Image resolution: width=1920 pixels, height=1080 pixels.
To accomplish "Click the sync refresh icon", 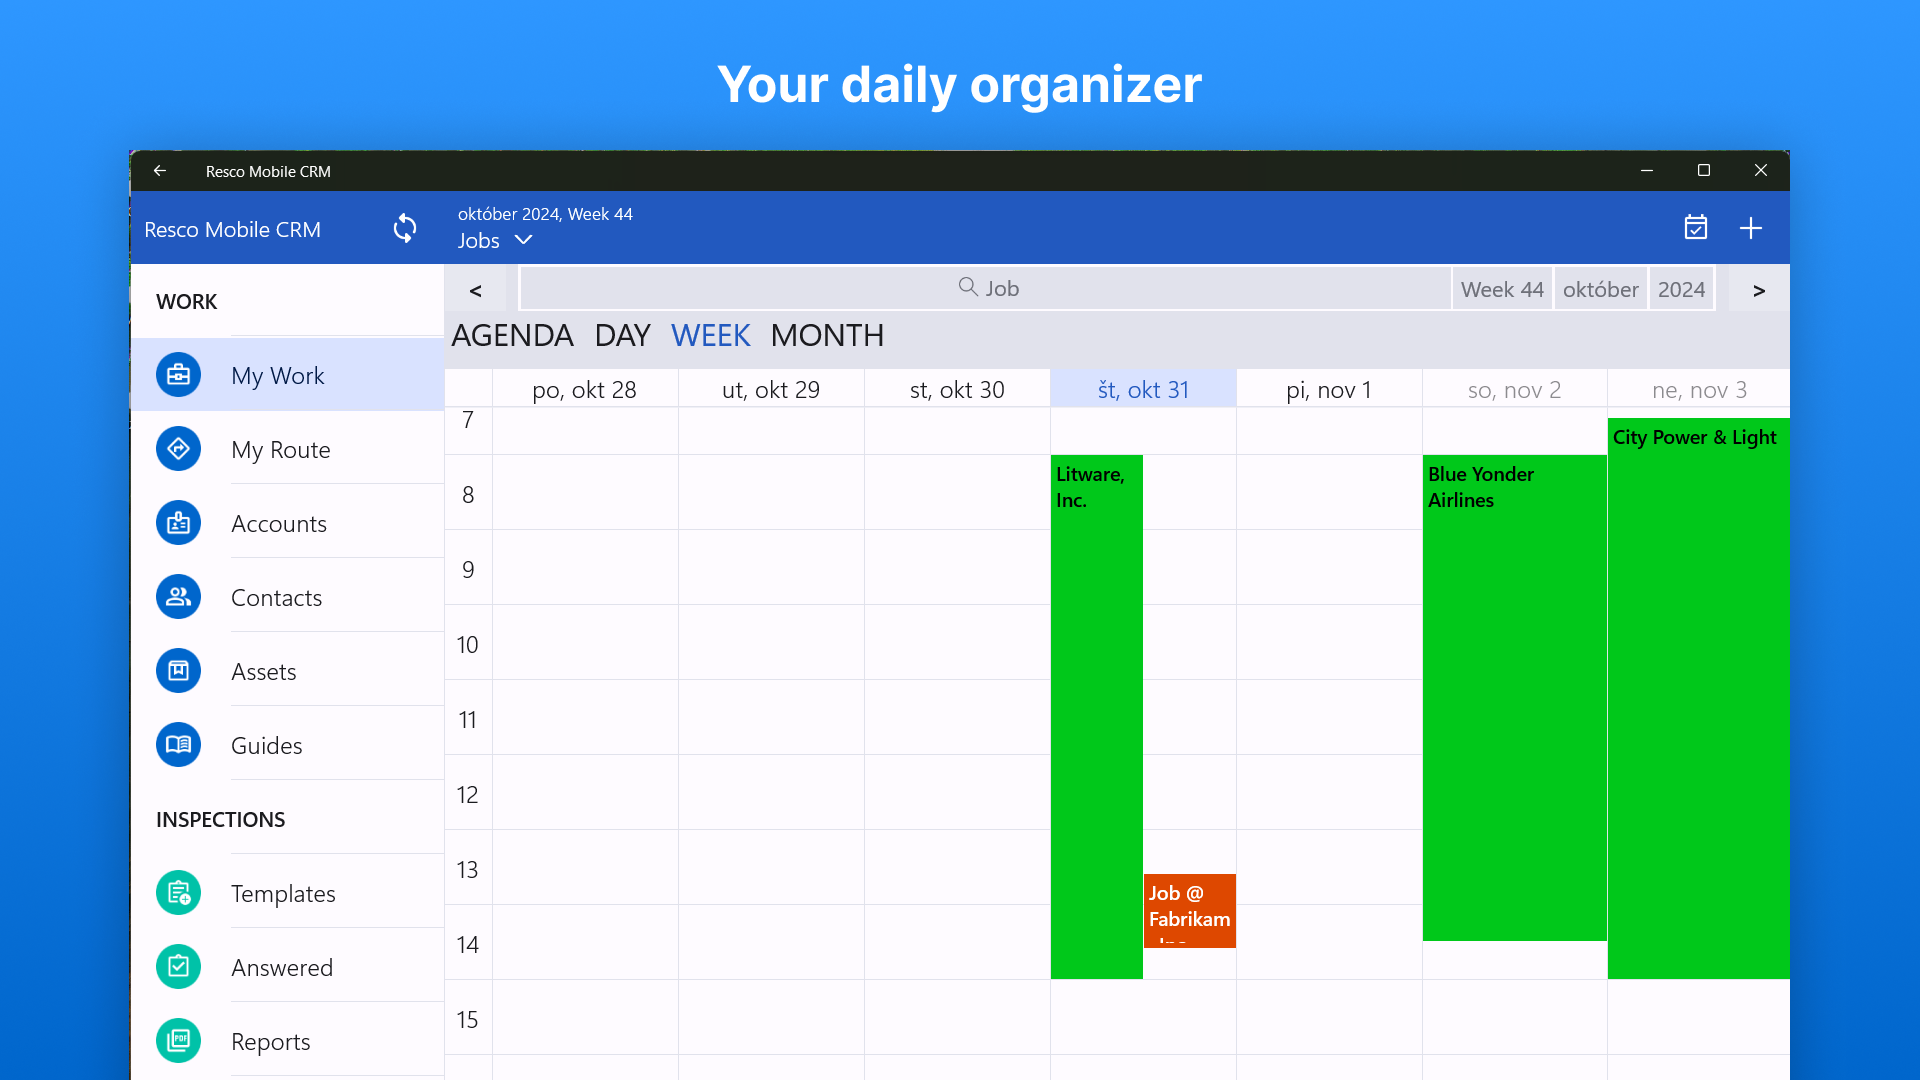I will [404, 228].
